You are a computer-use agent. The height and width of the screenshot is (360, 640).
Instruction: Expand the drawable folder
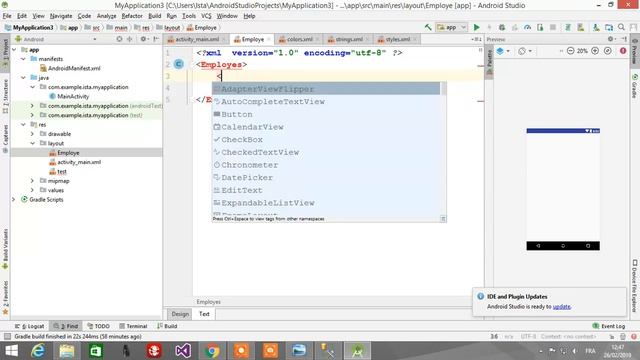pos(32,134)
